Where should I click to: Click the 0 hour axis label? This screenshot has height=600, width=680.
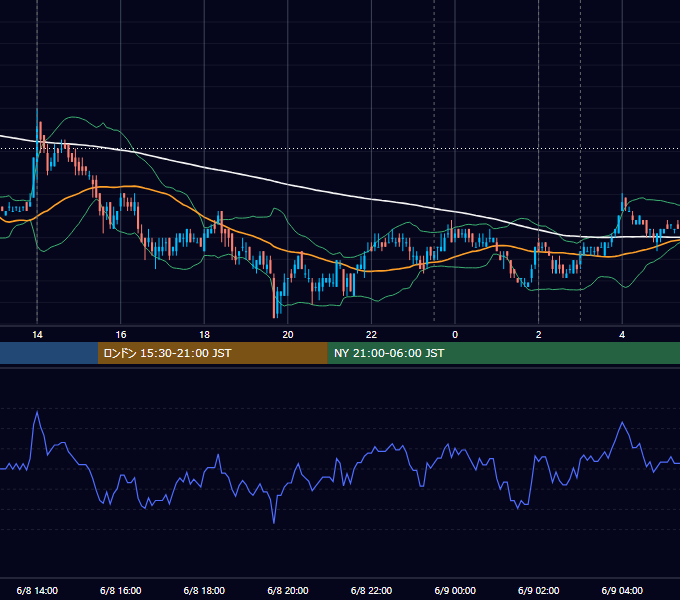click(x=455, y=335)
